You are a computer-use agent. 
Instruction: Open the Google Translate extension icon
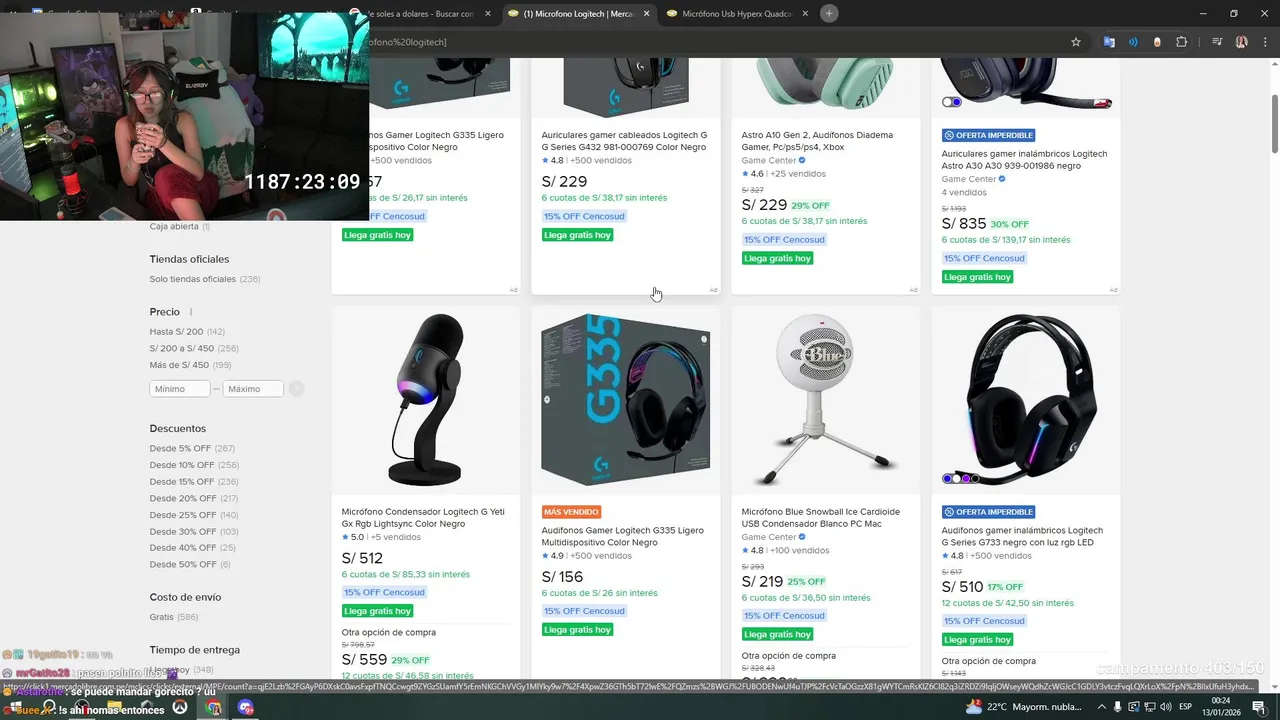pyautogui.click(x=1109, y=42)
